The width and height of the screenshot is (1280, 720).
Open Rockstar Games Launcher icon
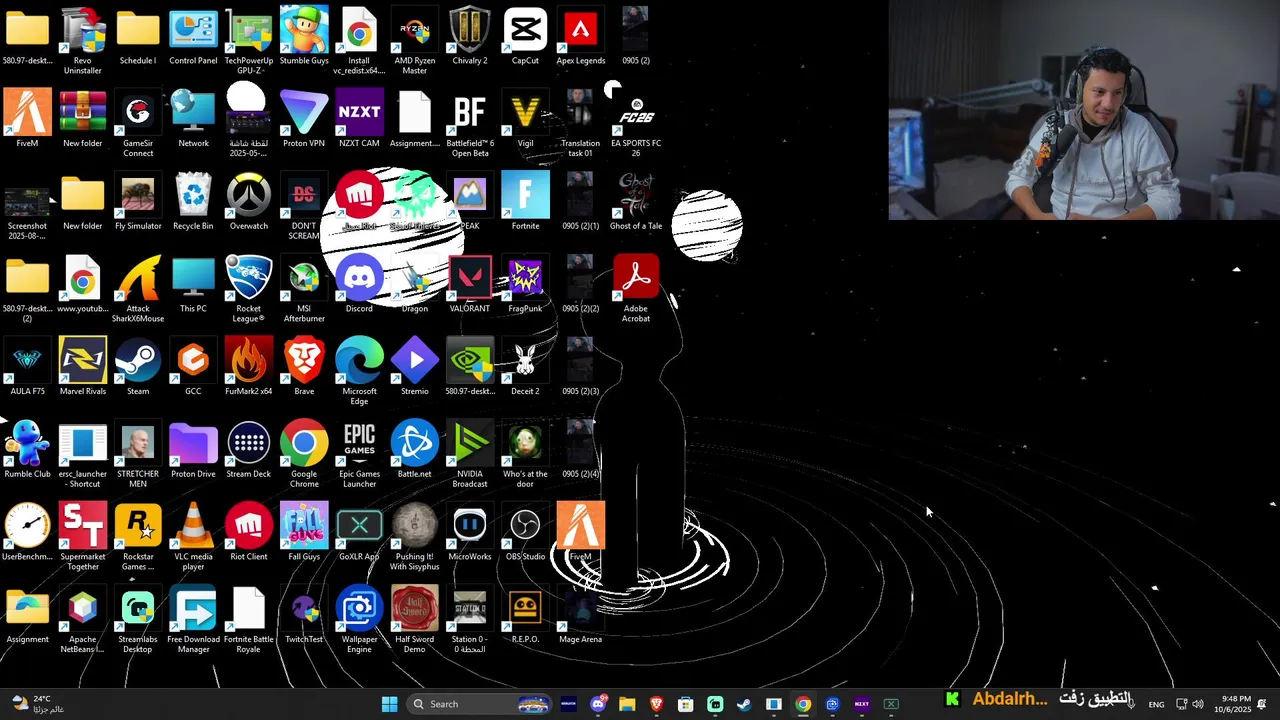coord(138,537)
